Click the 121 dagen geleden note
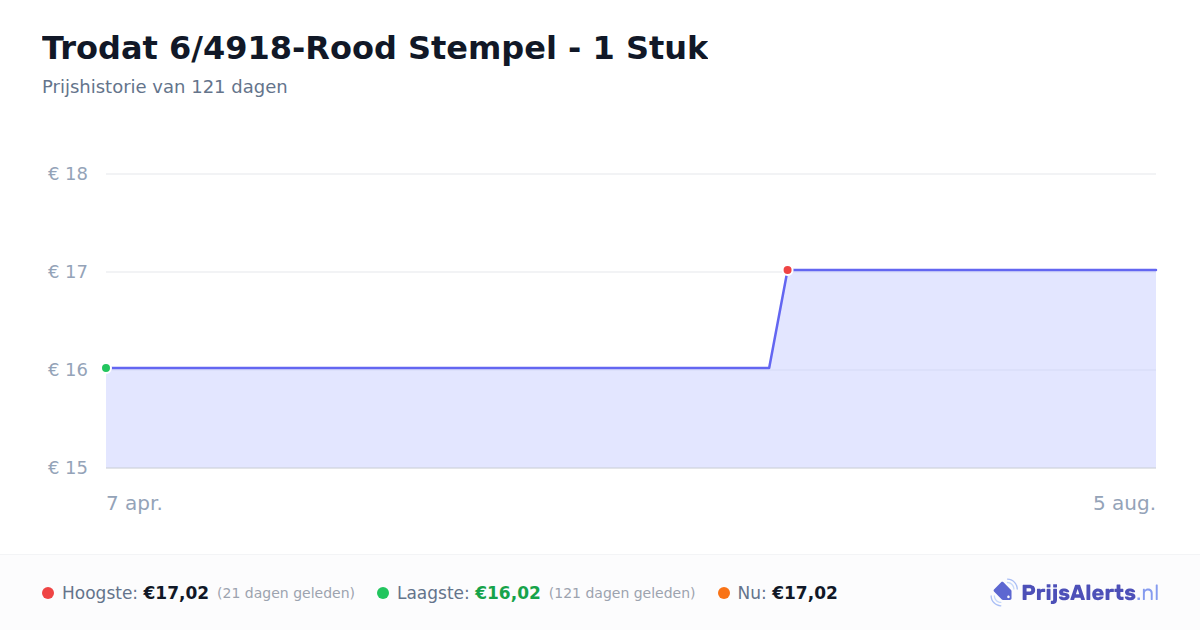 coord(622,594)
